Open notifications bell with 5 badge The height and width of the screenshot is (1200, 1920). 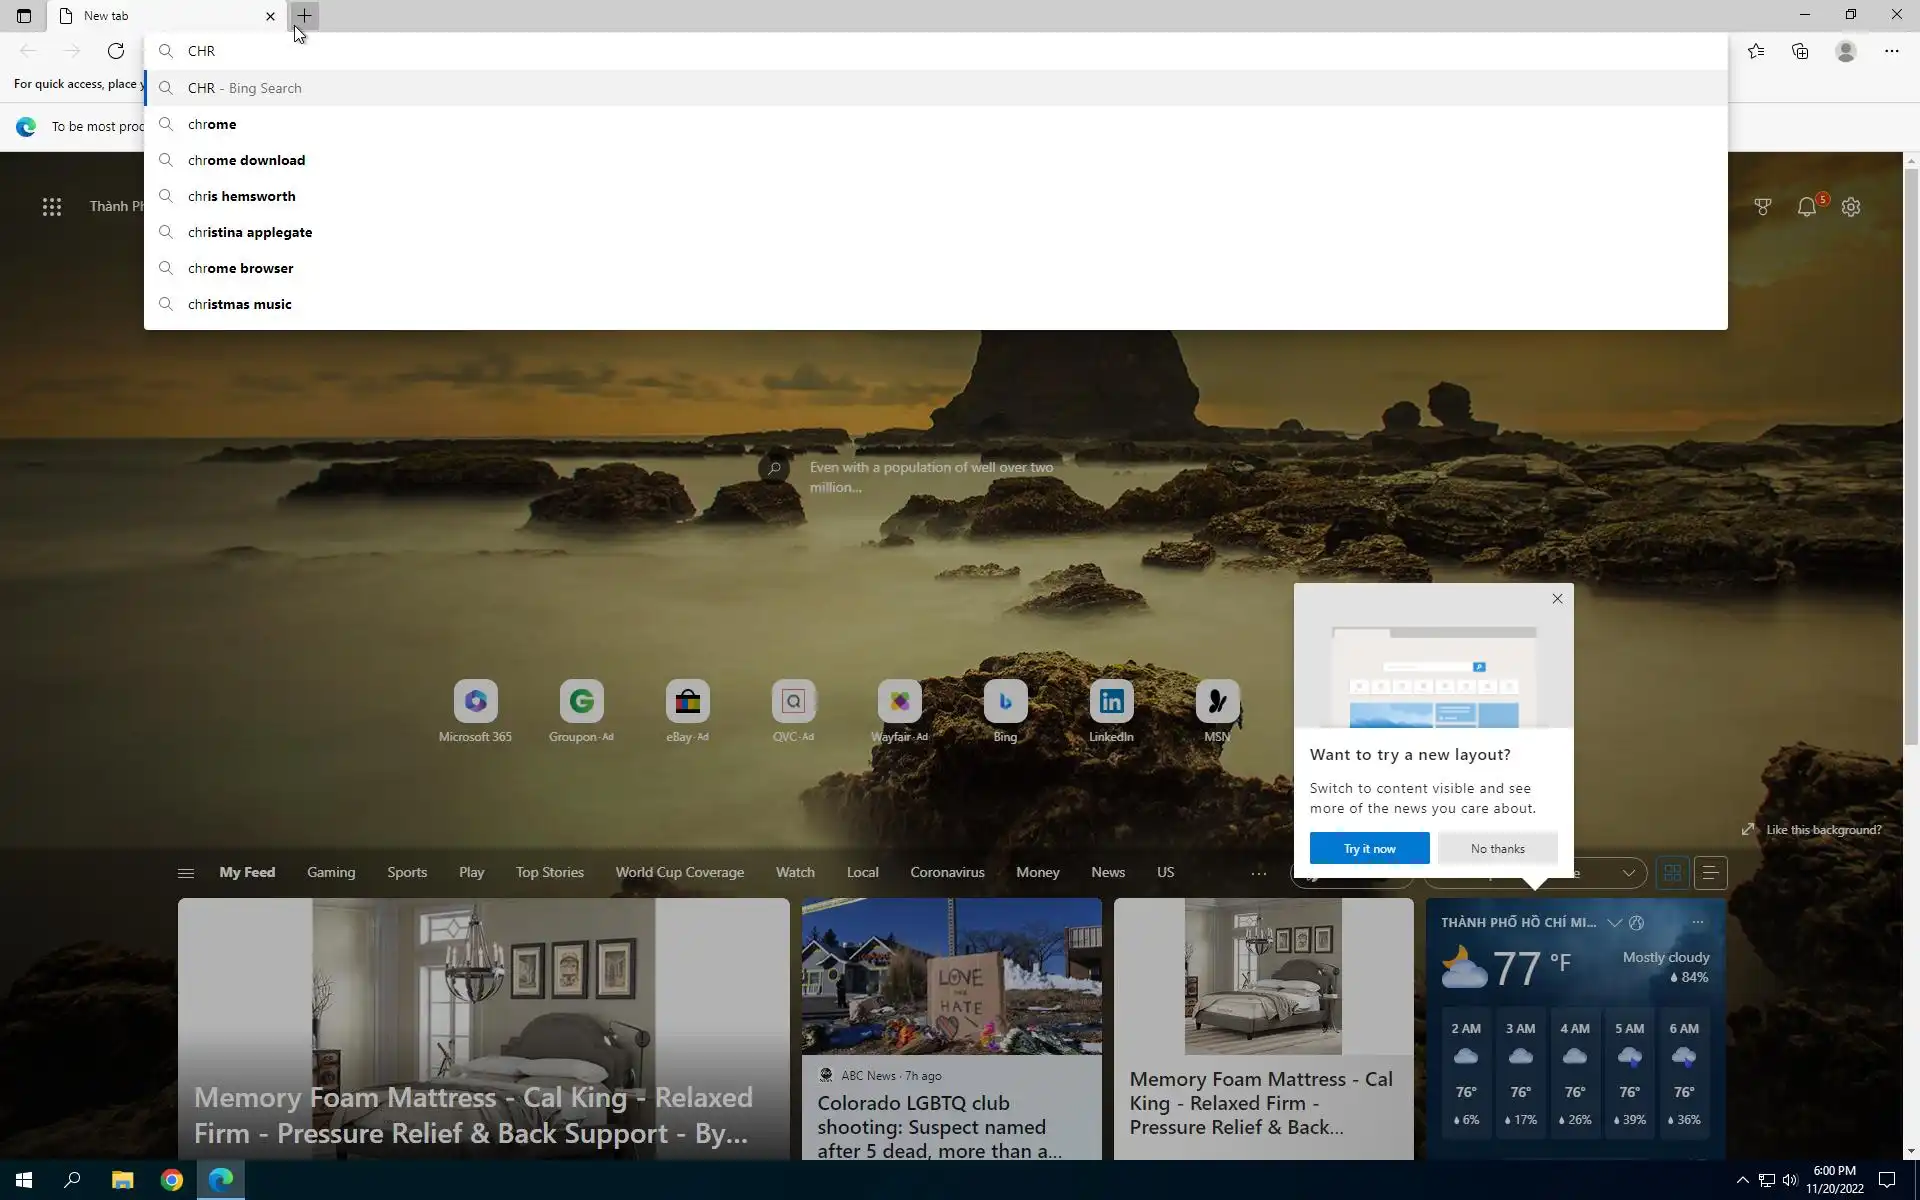point(1807,207)
